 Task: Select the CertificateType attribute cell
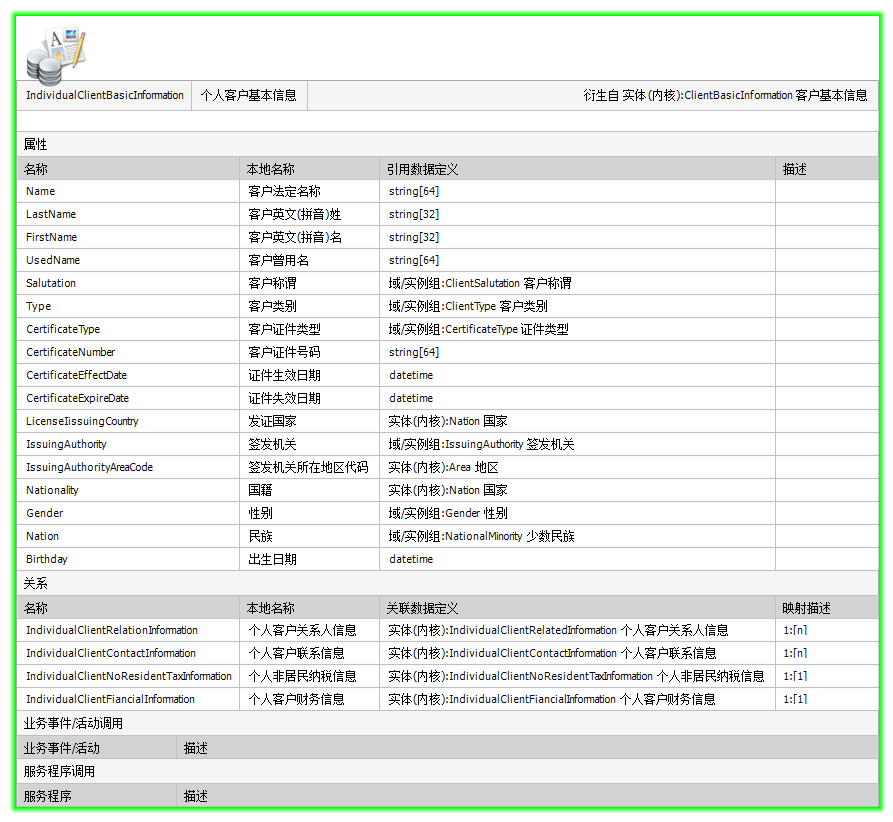point(128,329)
